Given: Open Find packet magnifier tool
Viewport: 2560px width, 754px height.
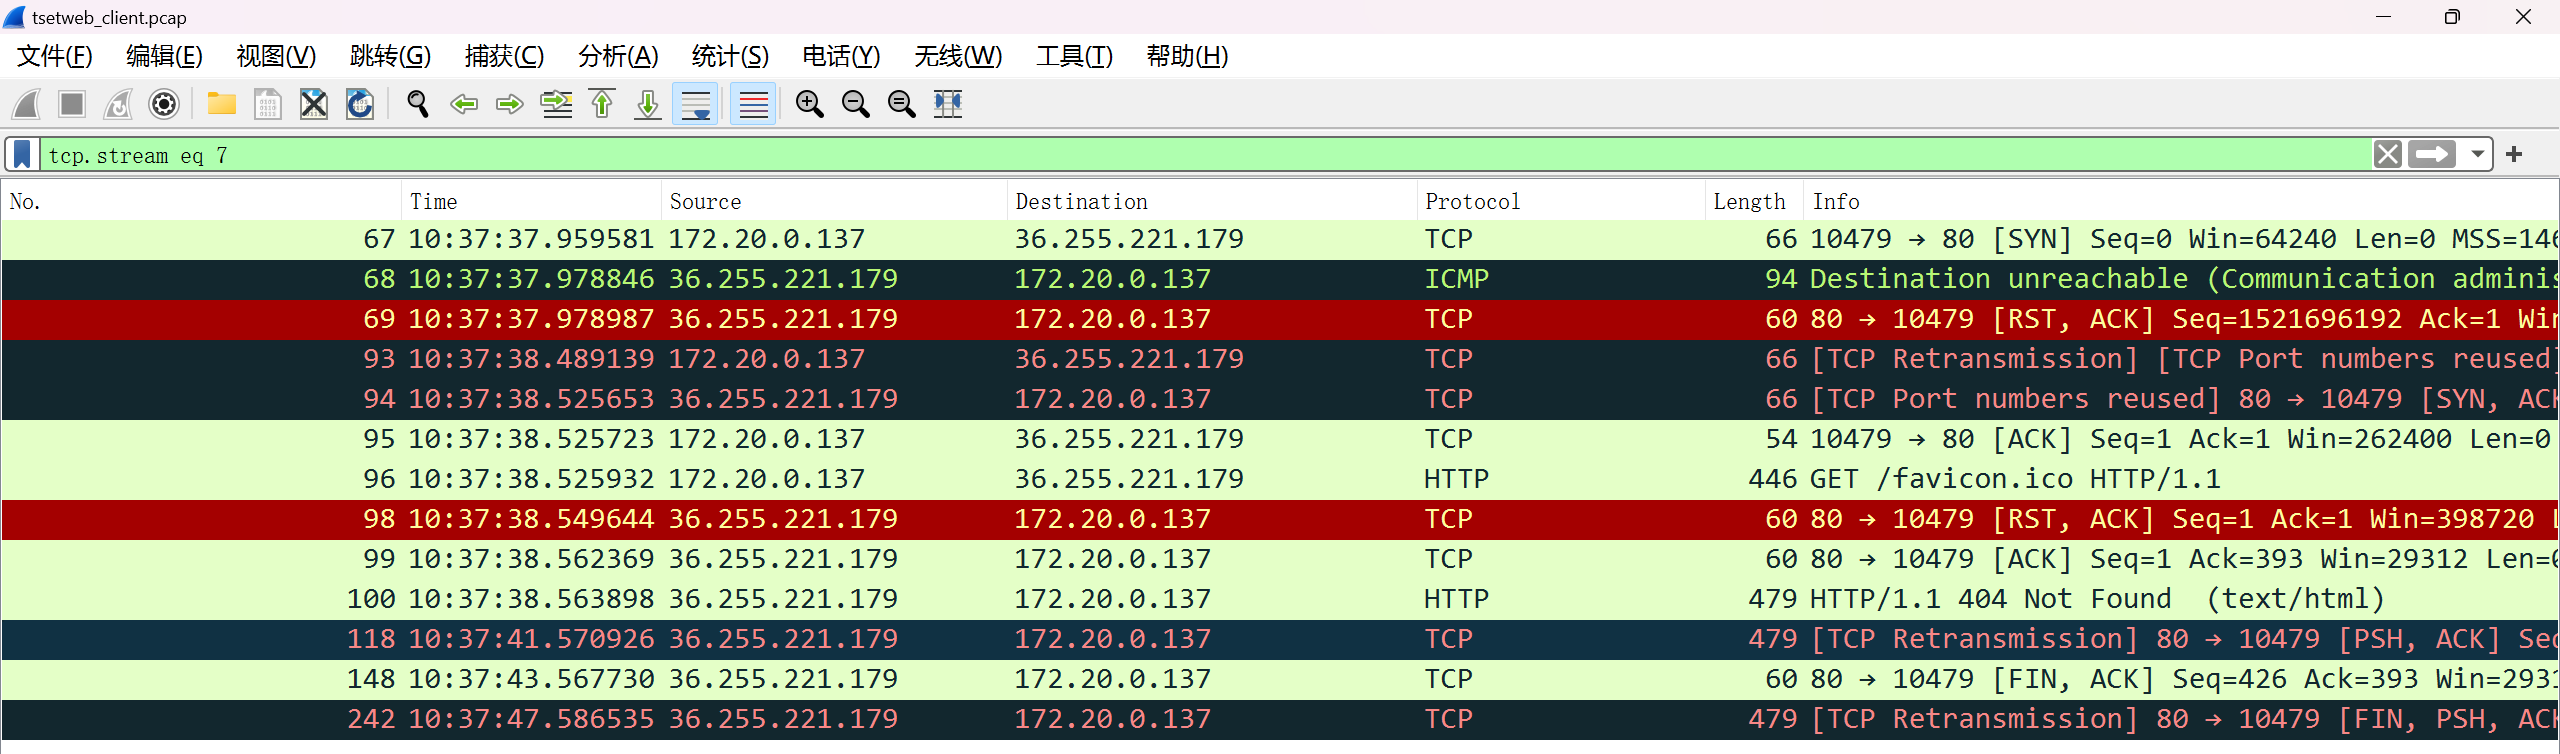Looking at the screenshot, I should pyautogui.click(x=418, y=104).
